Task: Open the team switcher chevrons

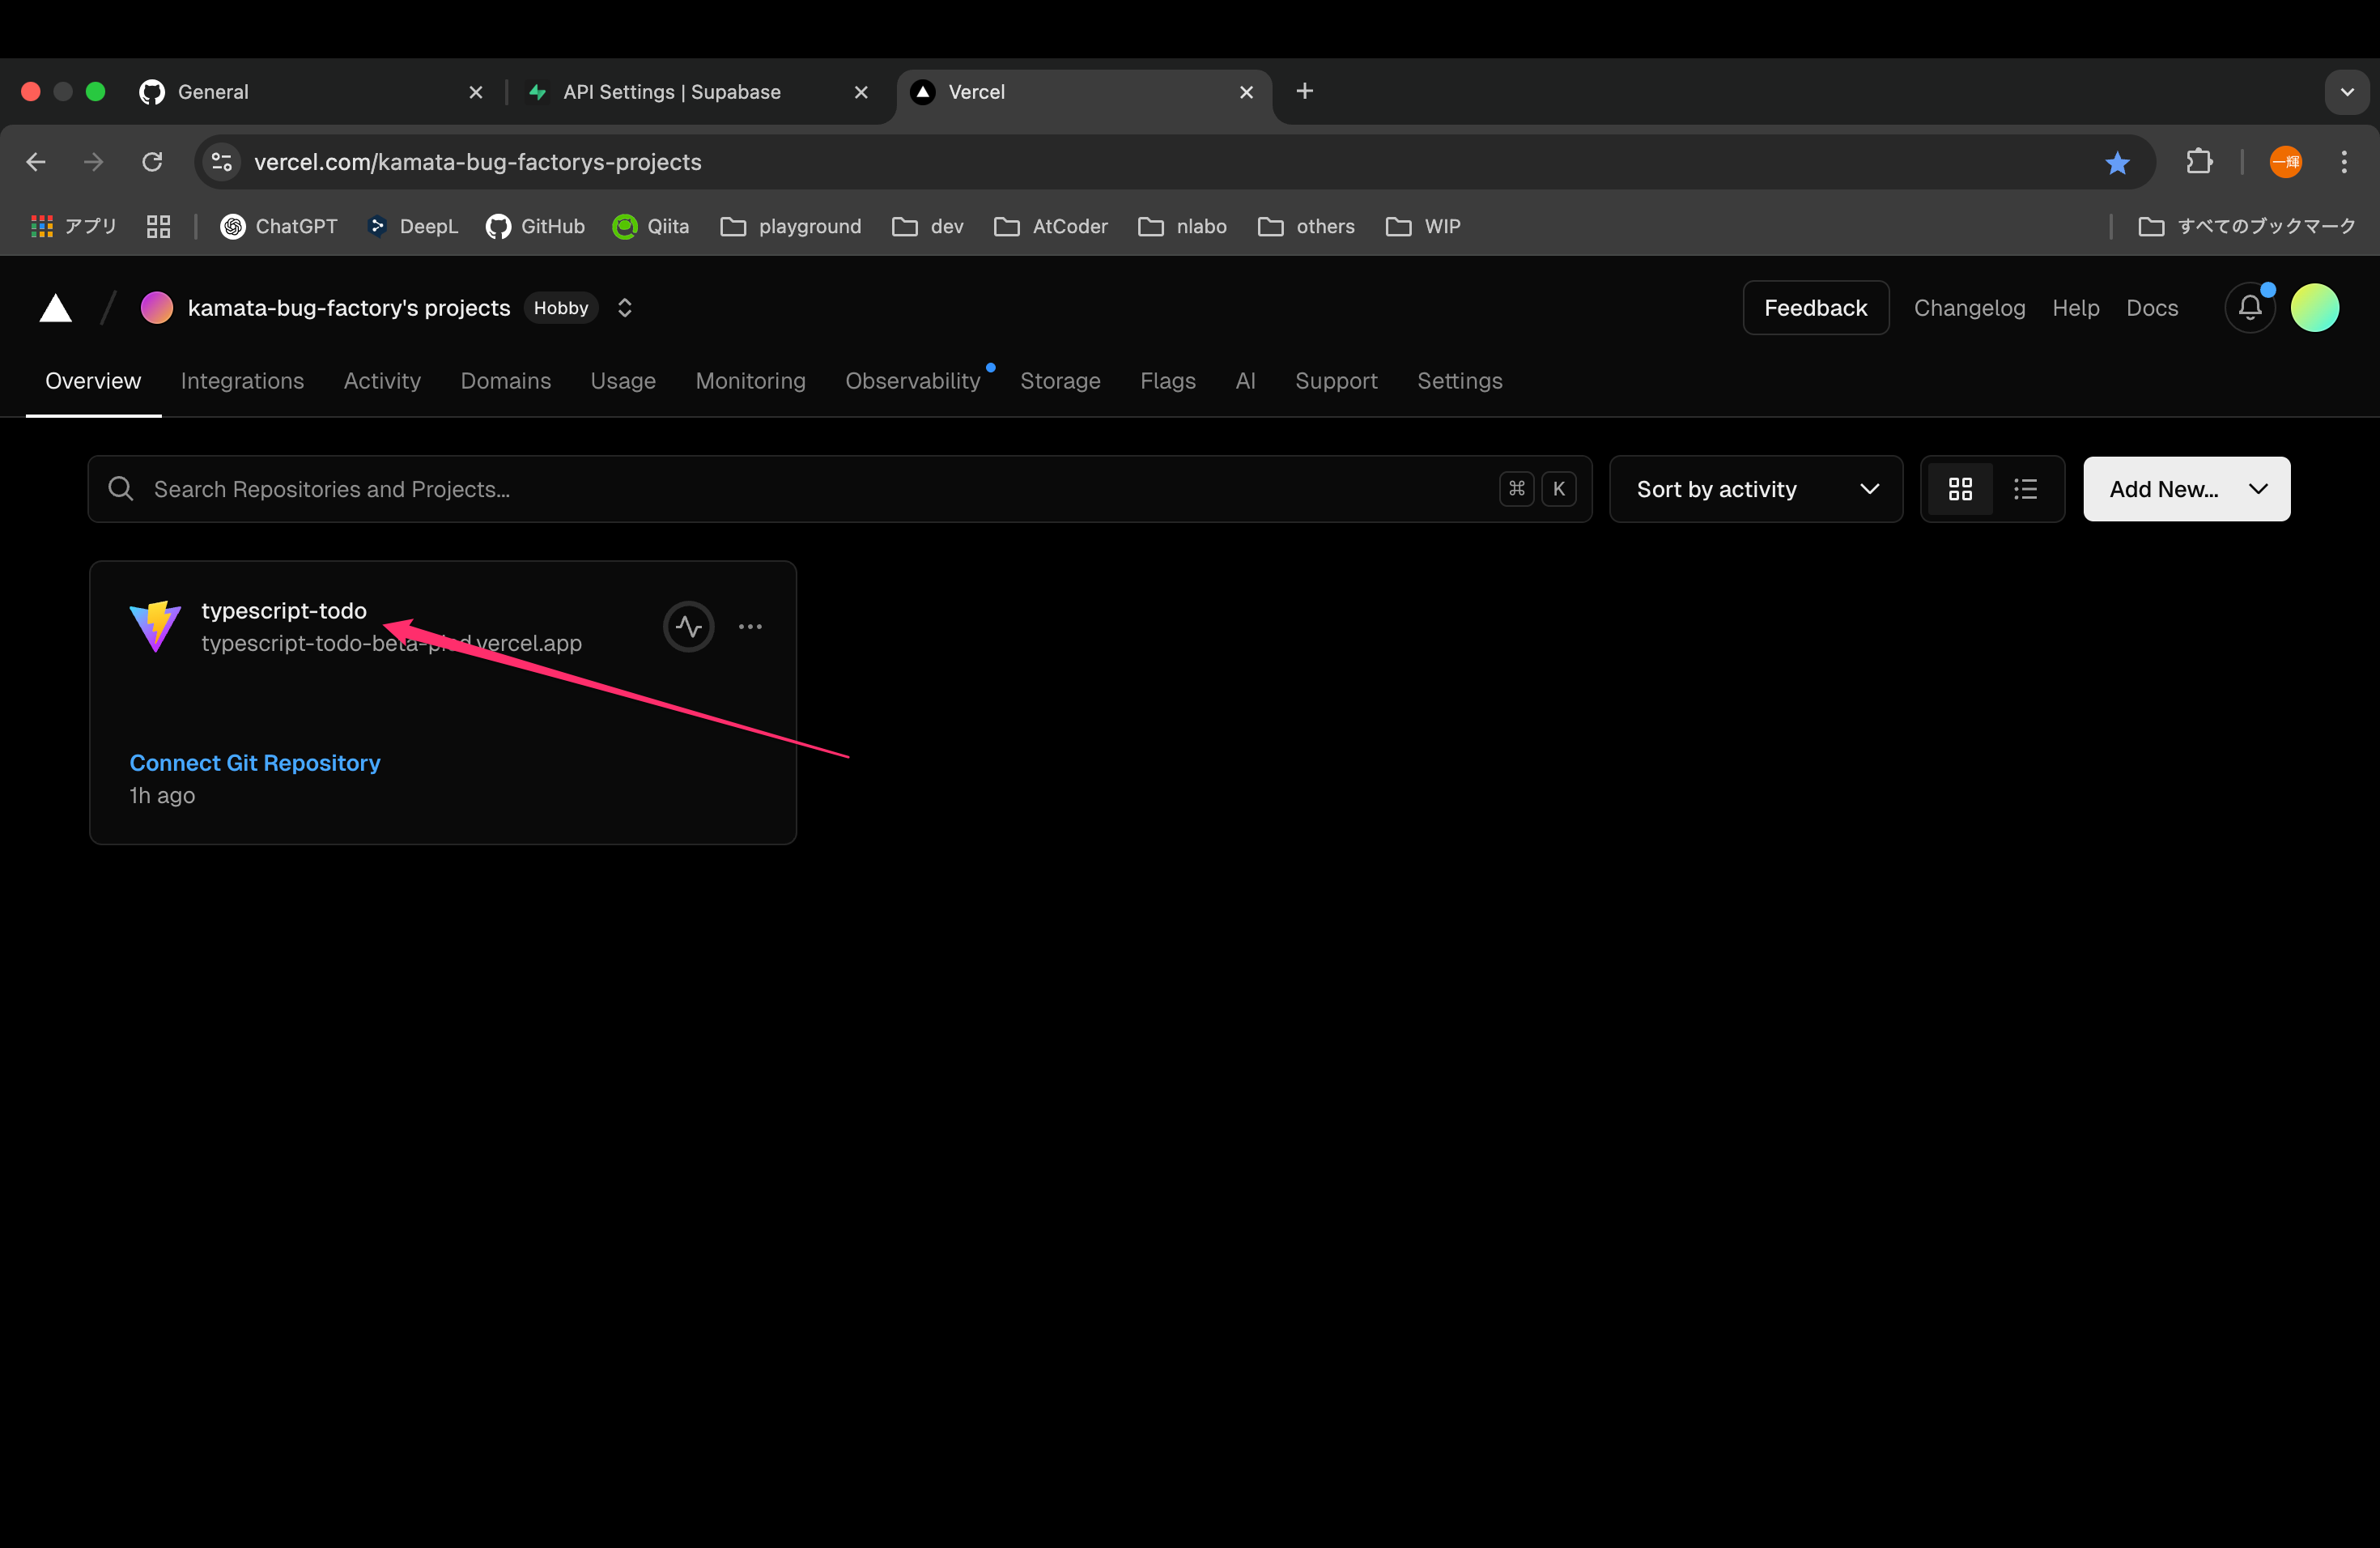Action: coord(625,308)
